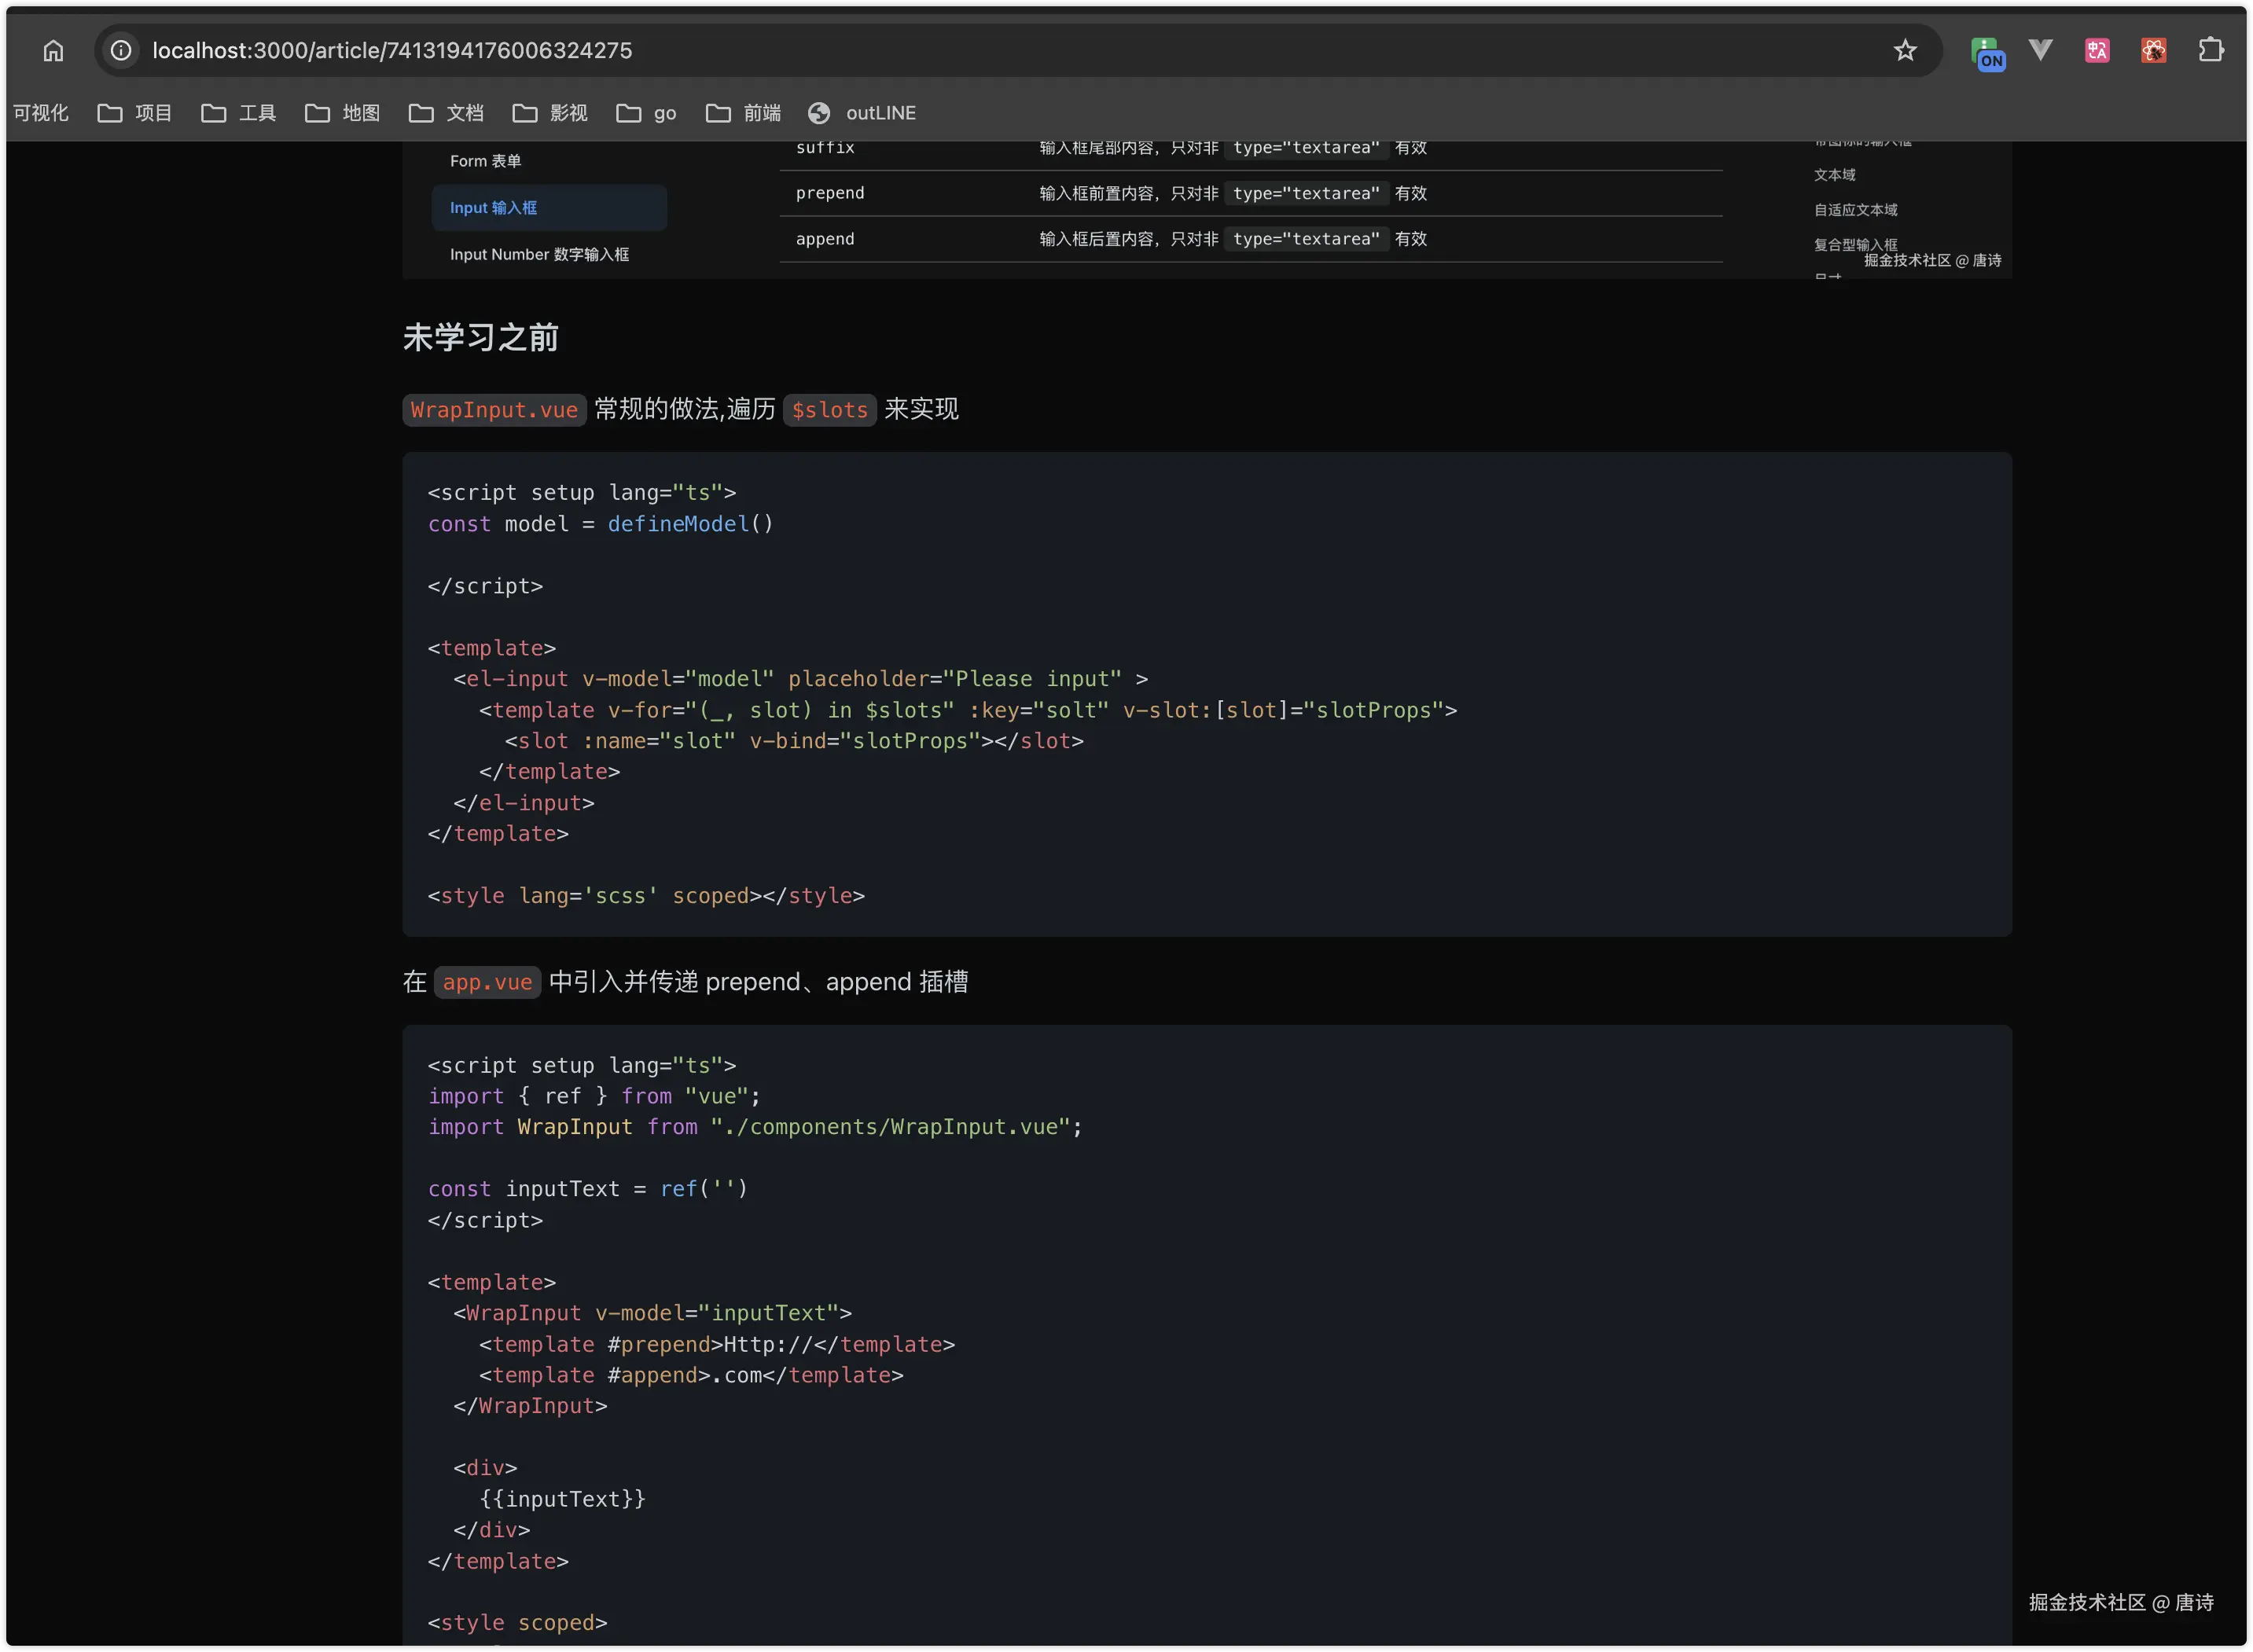Click the el-input v-model code line

[800, 679]
